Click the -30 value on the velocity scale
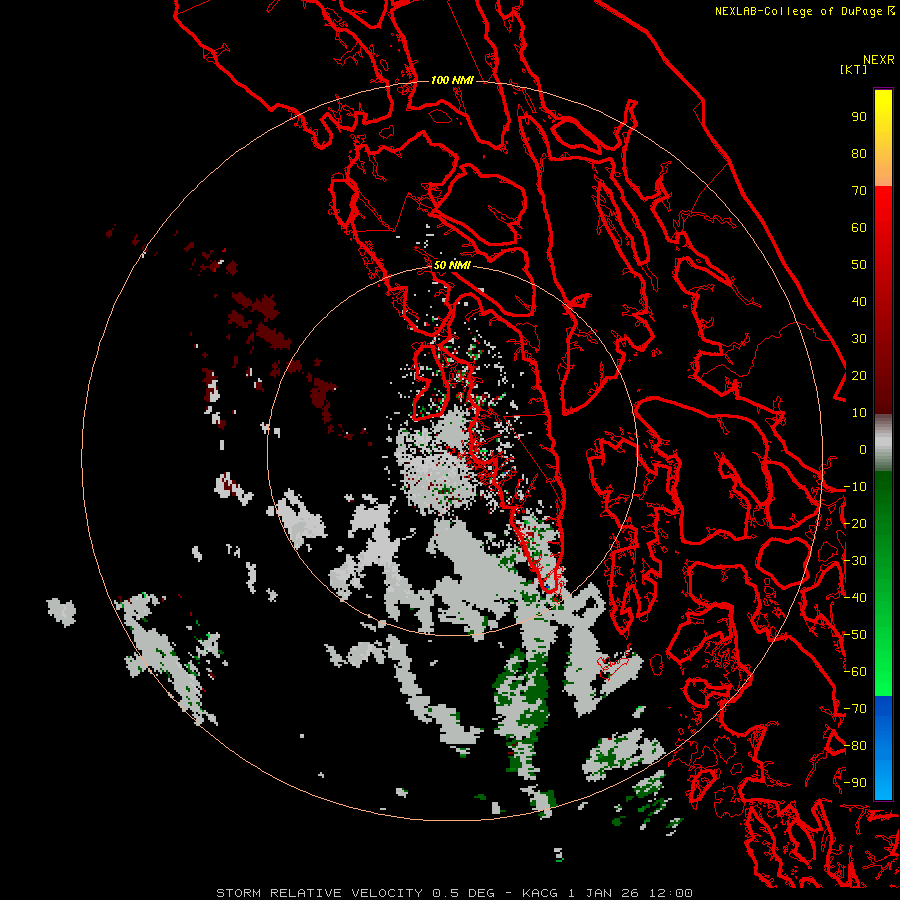The image size is (900, 900). [855, 561]
